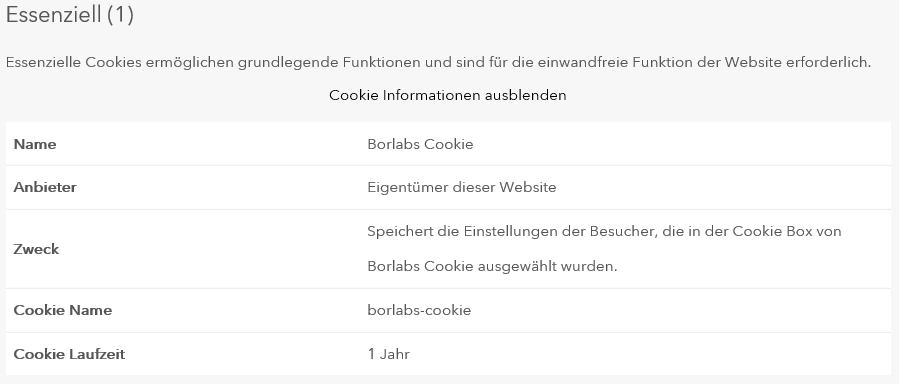Click 'Website' in the intro paragraph
Image resolution: width=908 pixels, height=386 pixels.
[753, 63]
